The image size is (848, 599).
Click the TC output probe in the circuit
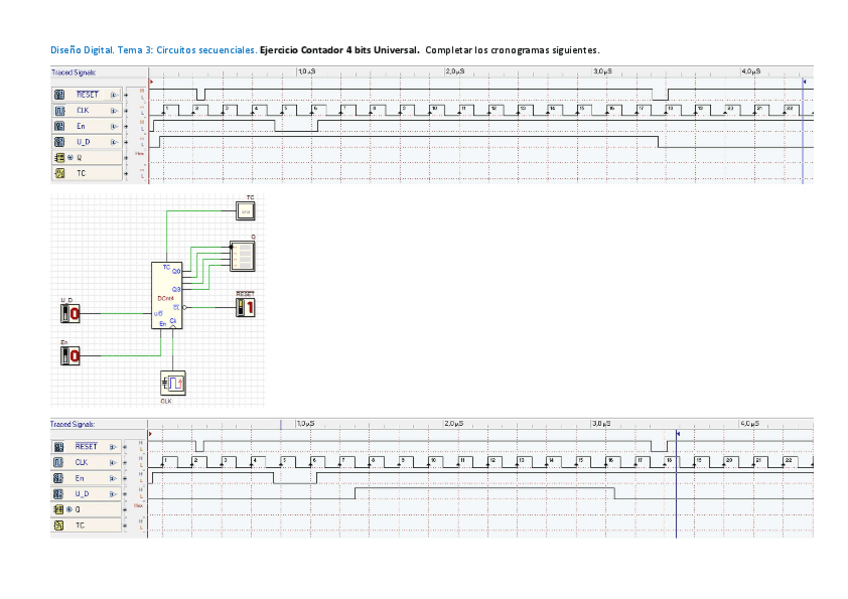pyautogui.click(x=245, y=210)
